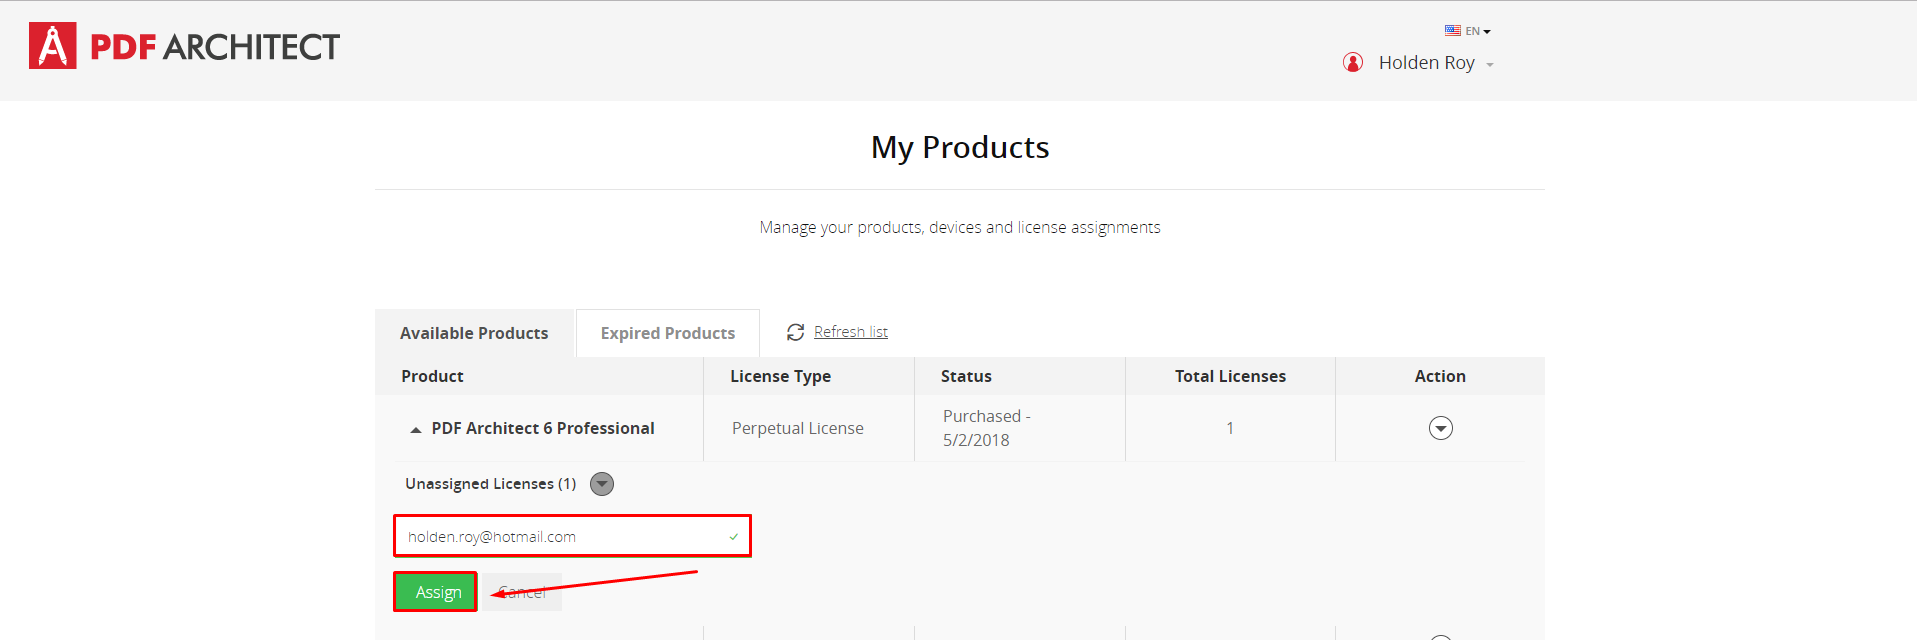Click the US flag language icon
This screenshot has height=640, width=1917.
click(1453, 31)
